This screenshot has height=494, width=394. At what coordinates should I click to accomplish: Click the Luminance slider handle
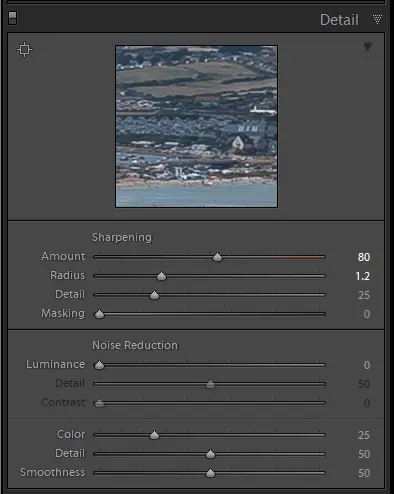(99, 365)
